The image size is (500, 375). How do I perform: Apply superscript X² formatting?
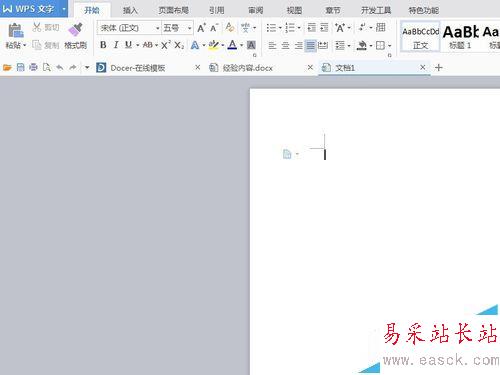click(166, 45)
